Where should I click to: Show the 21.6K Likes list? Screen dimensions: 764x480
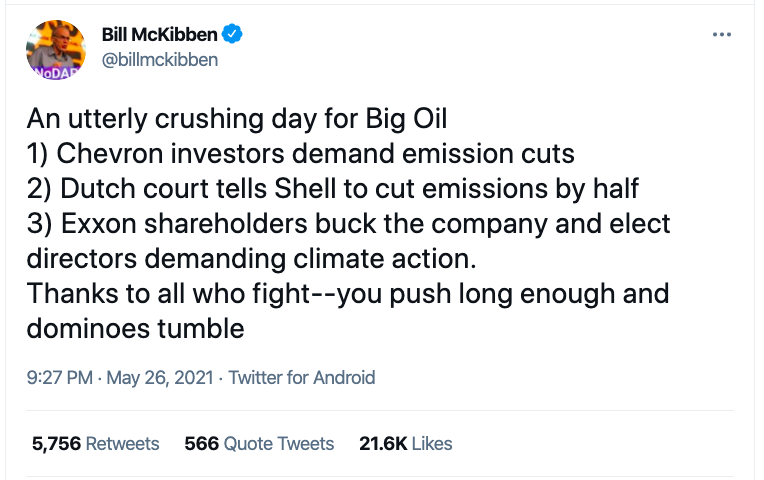pos(405,444)
